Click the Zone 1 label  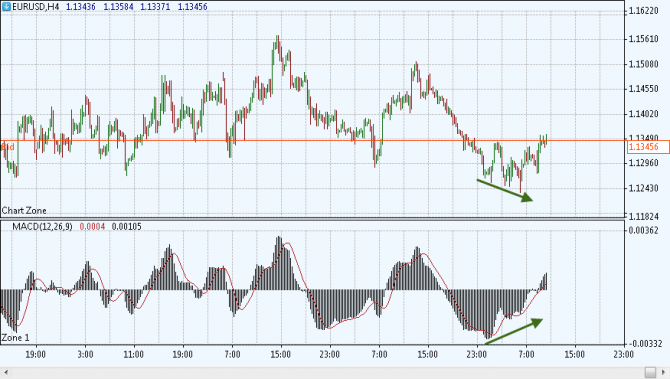coord(15,338)
